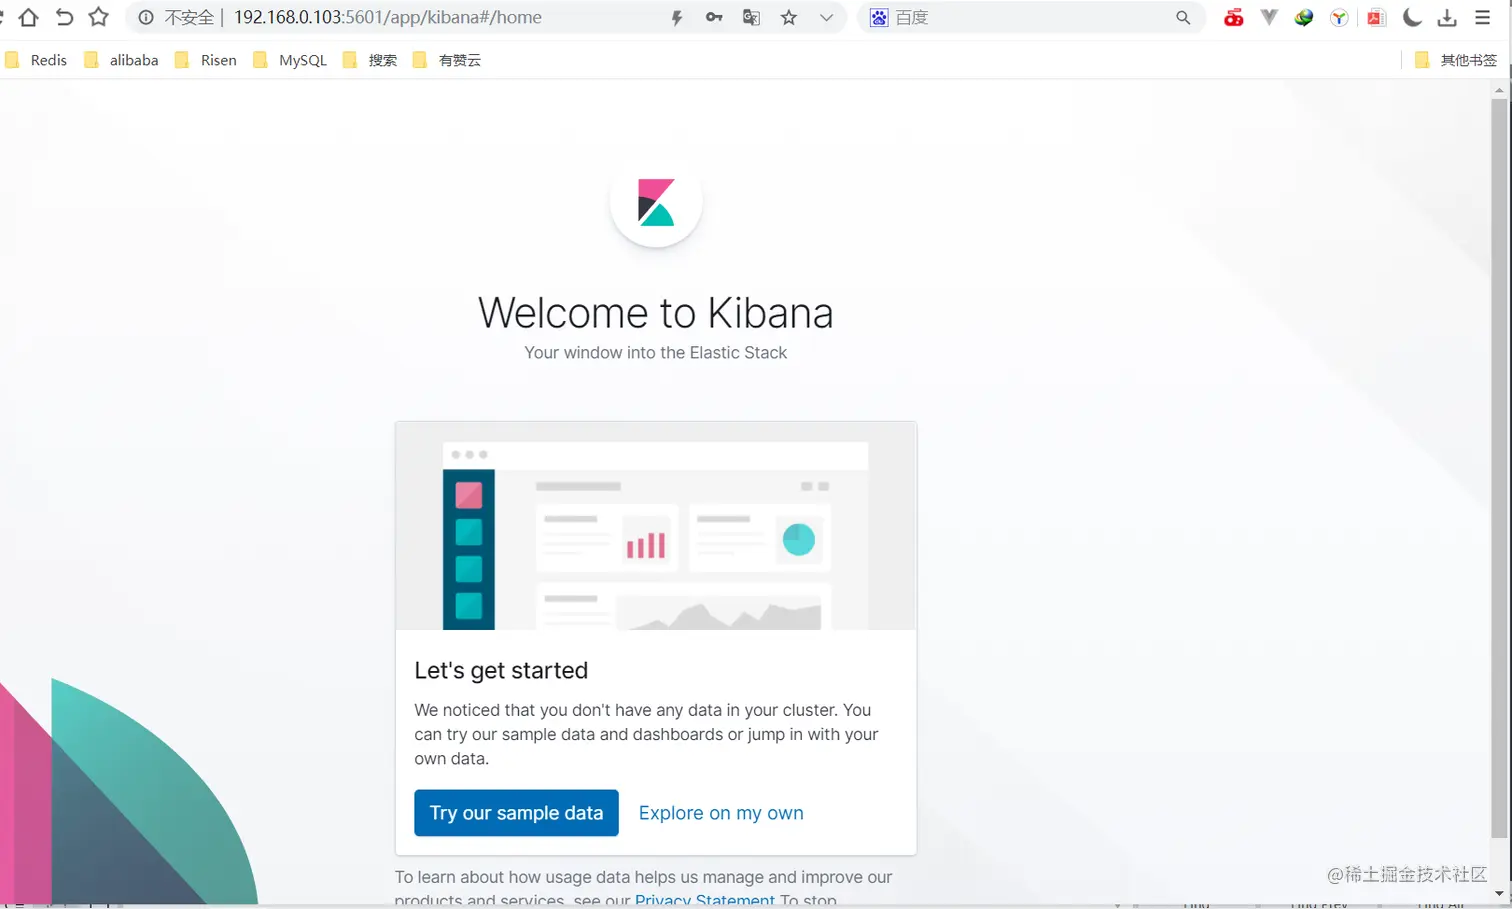The width and height of the screenshot is (1512, 909).
Task: Open the 其他书签 bookmarks folder
Action: (x=1456, y=60)
